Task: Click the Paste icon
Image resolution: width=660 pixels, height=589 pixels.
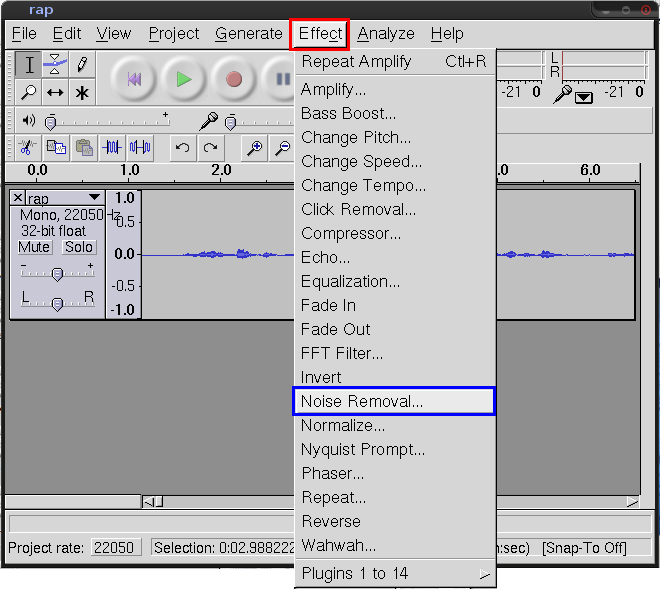Action: coord(84,147)
